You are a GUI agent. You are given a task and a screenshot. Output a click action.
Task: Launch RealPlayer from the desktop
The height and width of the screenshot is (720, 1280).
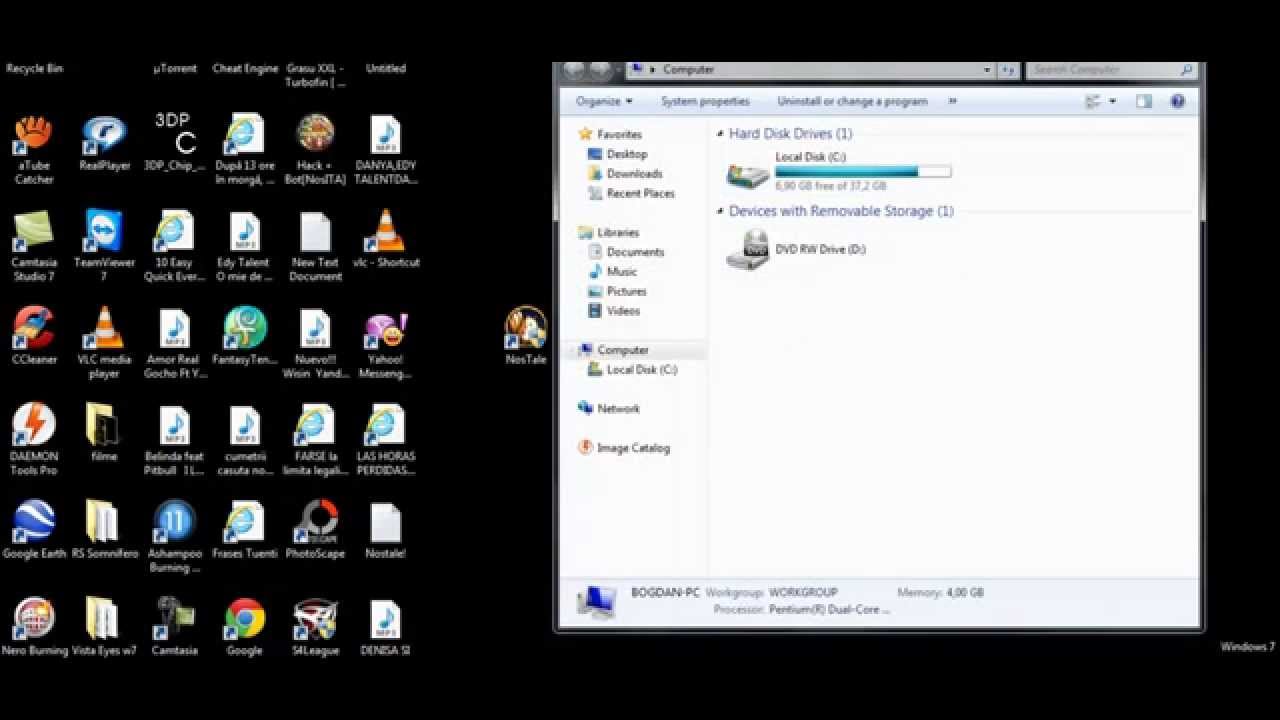click(104, 144)
